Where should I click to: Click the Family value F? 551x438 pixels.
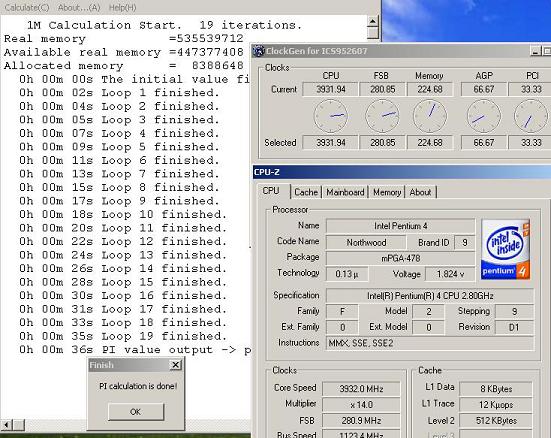click(x=342, y=311)
